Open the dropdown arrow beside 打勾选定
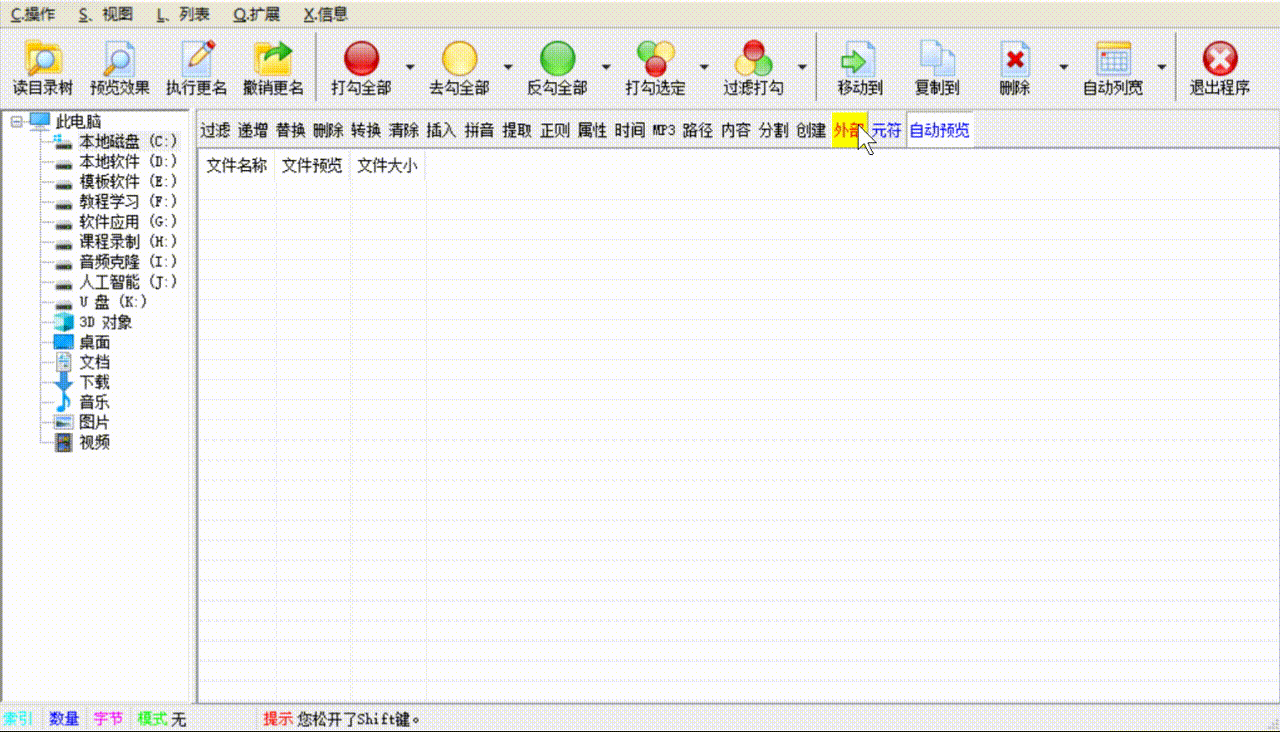Screen dimensions: 1280x732 [703, 67]
